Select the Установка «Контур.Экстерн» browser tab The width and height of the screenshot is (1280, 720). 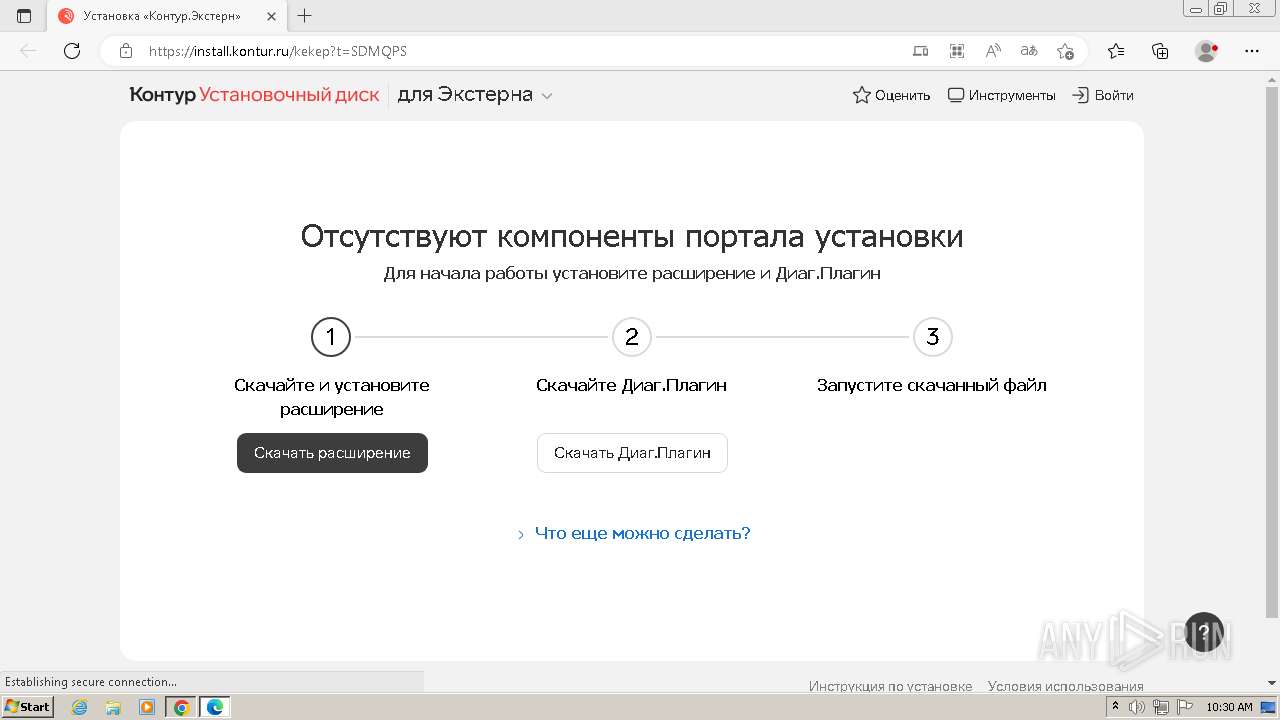pos(167,16)
